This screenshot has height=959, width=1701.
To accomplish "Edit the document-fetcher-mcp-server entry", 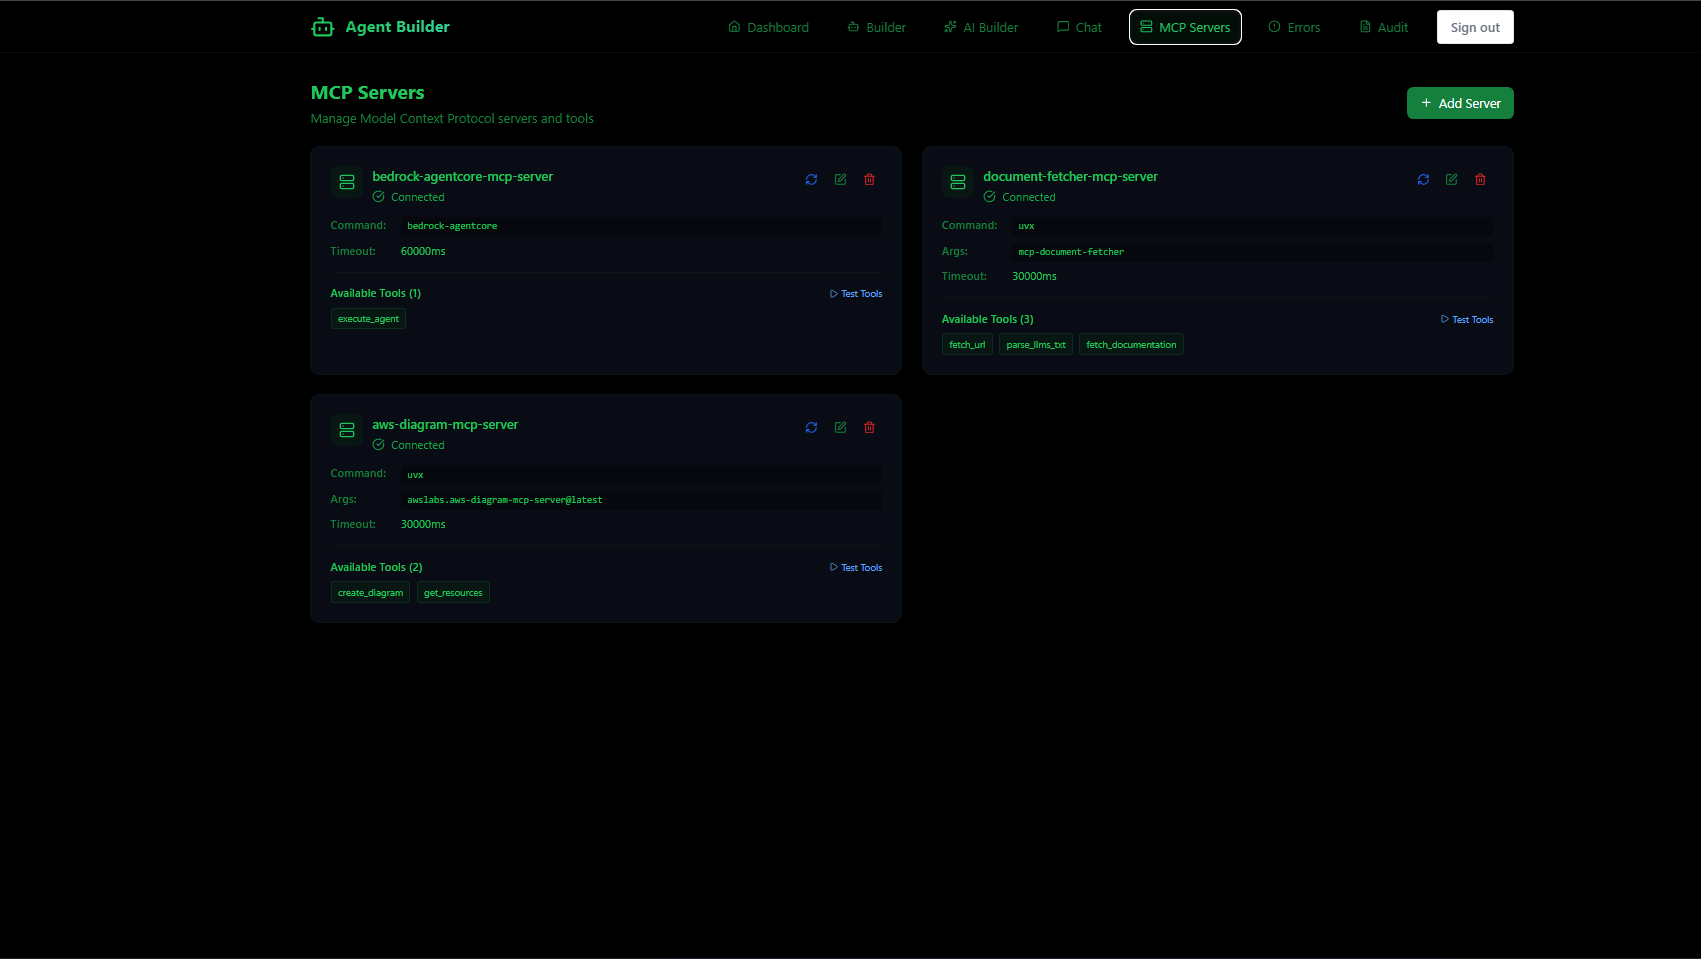I will point(1451,180).
